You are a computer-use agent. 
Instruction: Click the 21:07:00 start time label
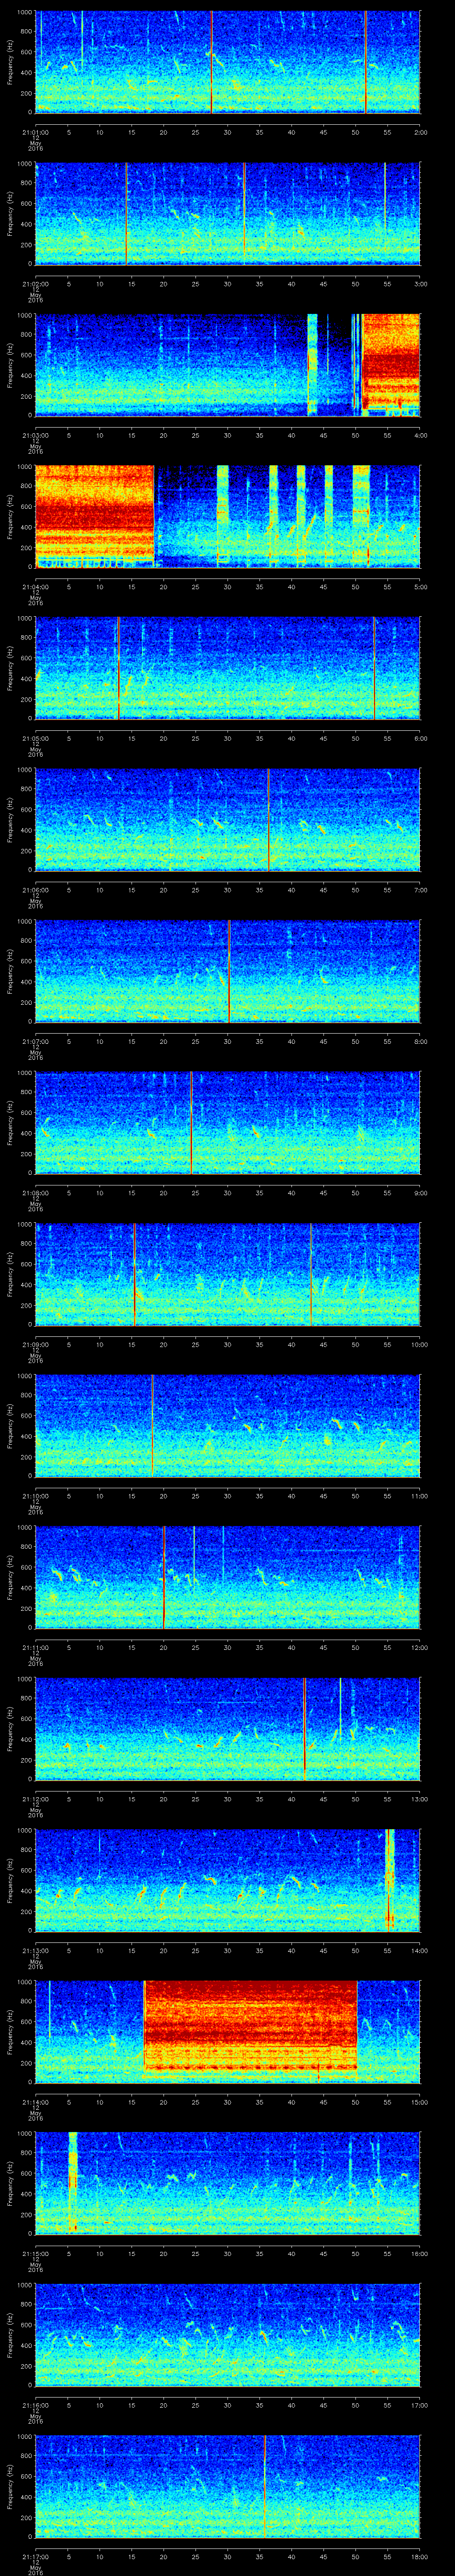tap(35, 1042)
